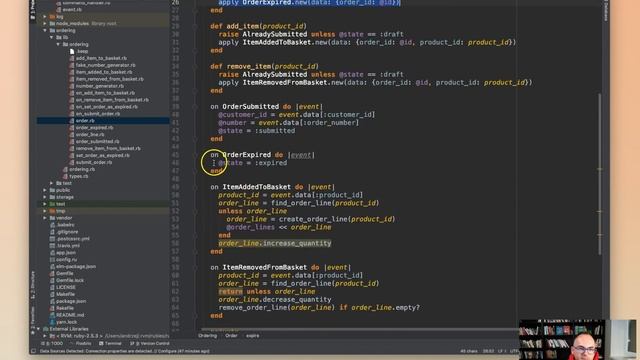This screenshot has width=640, height=360.
Task: Expand the tmp folder
Action: point(45,211)
